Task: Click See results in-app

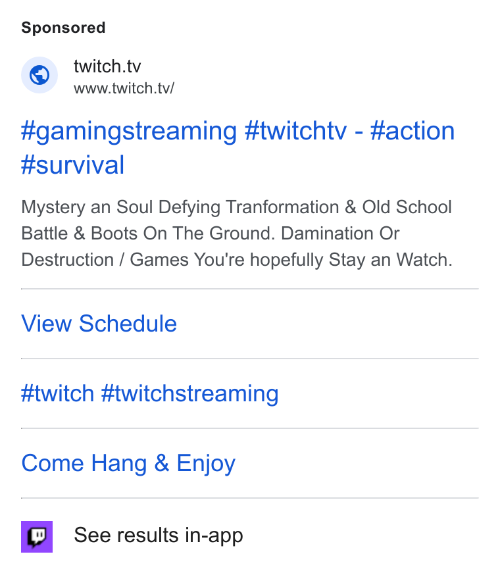Action: pos(158,535)
